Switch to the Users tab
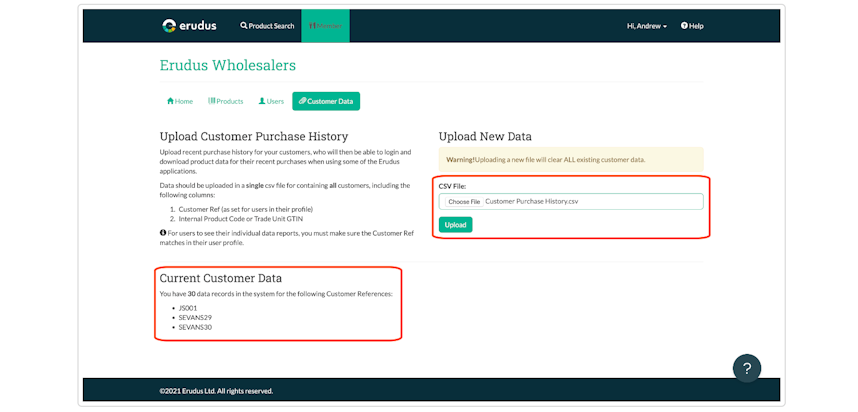Screen dimensions: 858x412 click(271, 101)
